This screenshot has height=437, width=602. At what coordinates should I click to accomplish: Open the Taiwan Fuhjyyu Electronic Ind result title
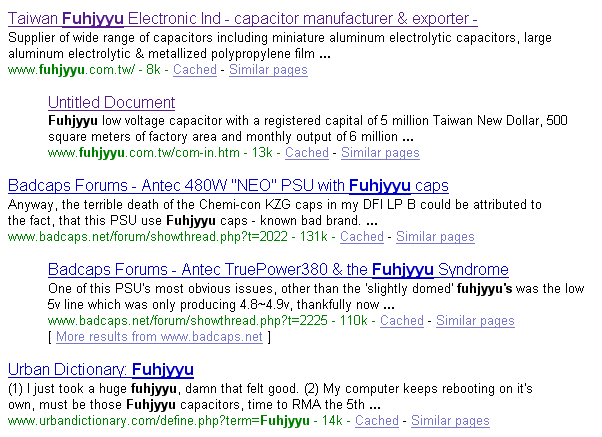tap(243, 18)
